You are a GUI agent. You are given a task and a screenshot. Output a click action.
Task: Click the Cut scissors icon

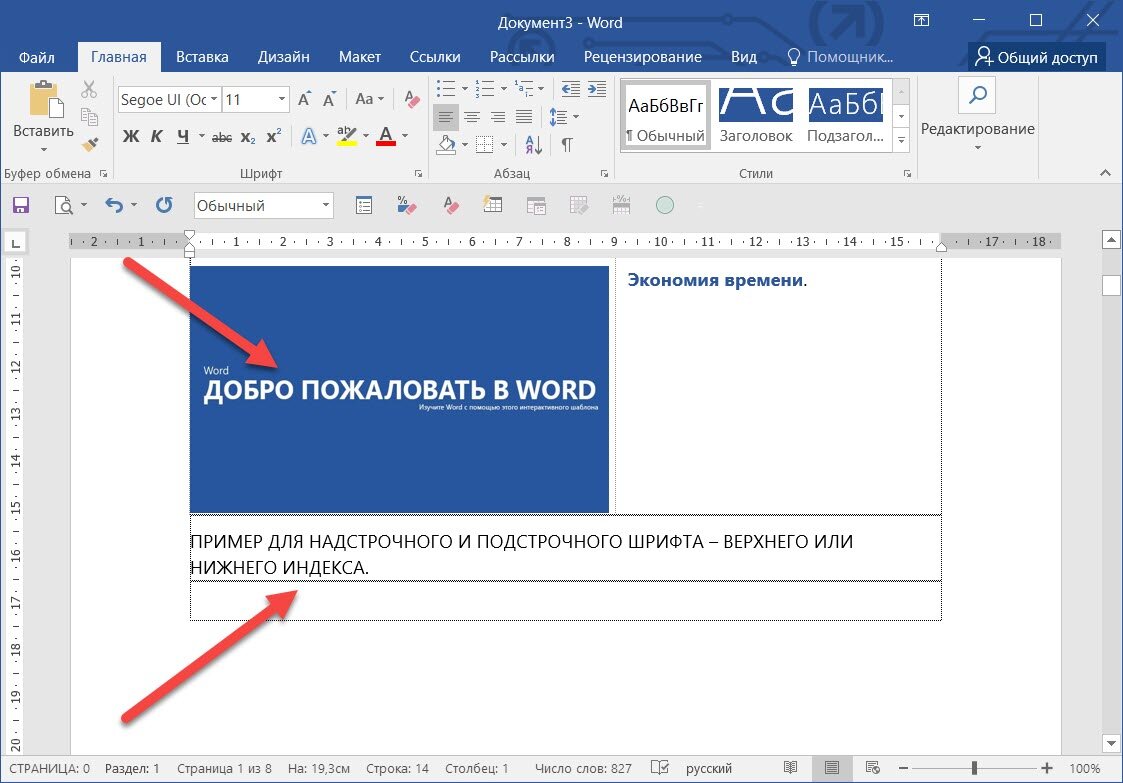(x=89, y=90)
